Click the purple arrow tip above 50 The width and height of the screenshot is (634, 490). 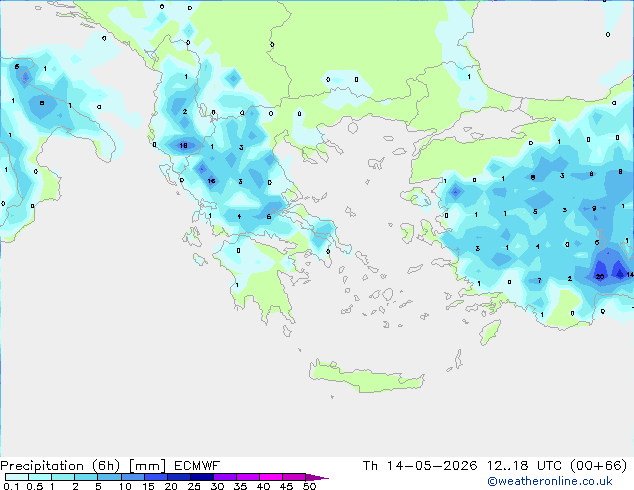pyautogui.click(x=317, y=477)
